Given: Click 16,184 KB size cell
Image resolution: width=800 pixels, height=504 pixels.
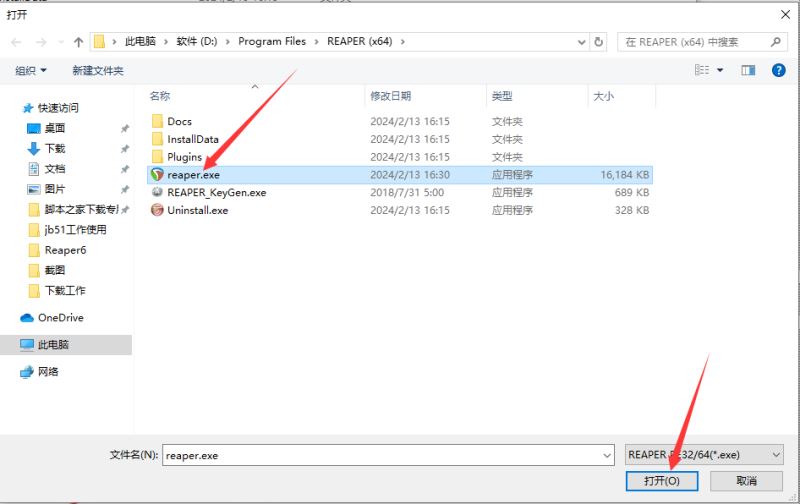Looking at the screenshot, I should [x=625, y=175].
